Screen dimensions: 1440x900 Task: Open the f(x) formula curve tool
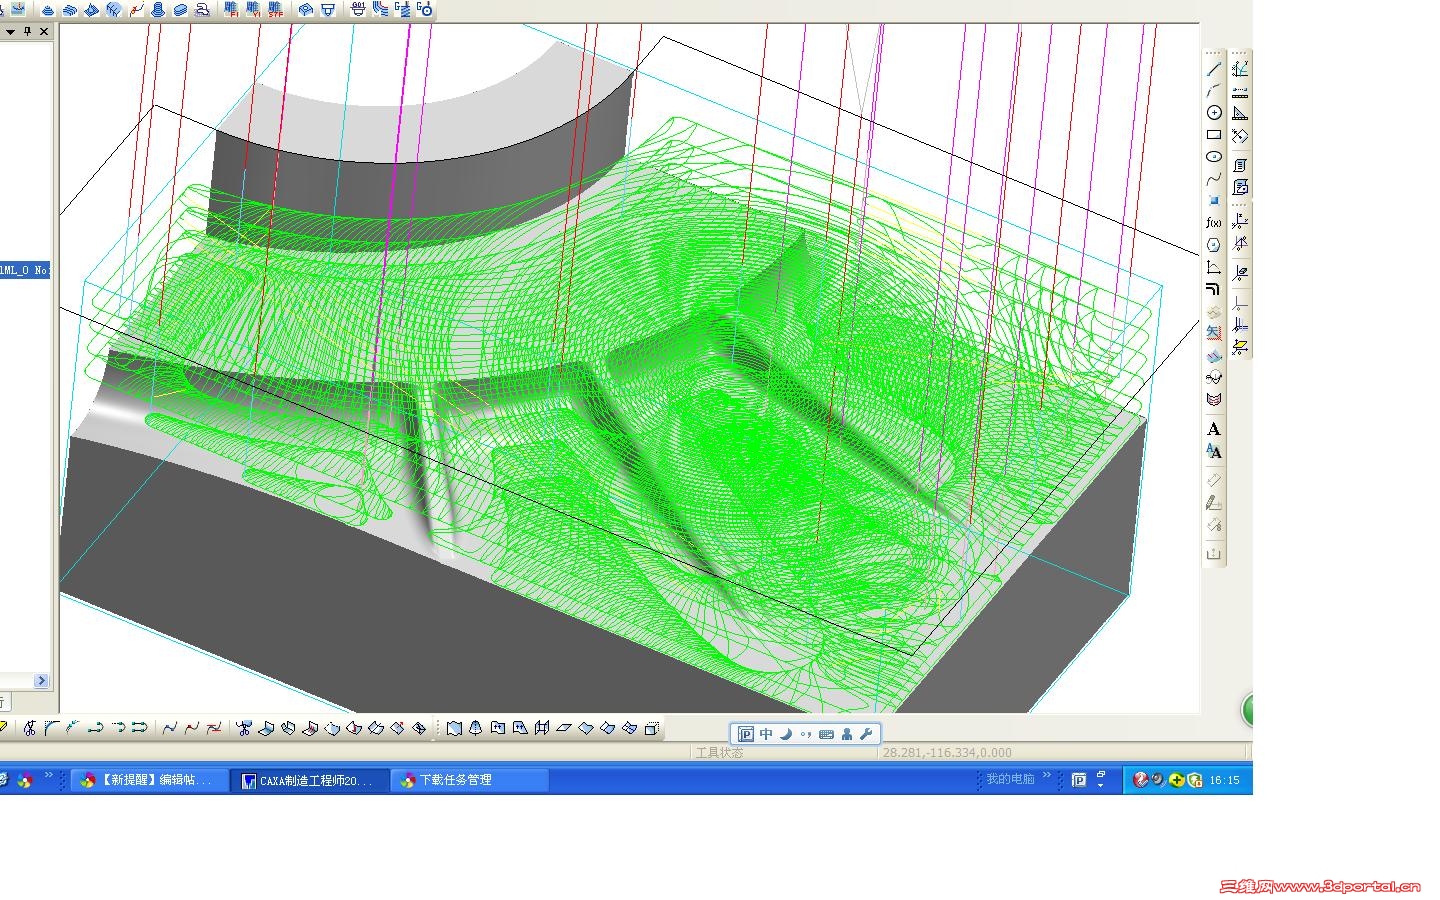1214,223
